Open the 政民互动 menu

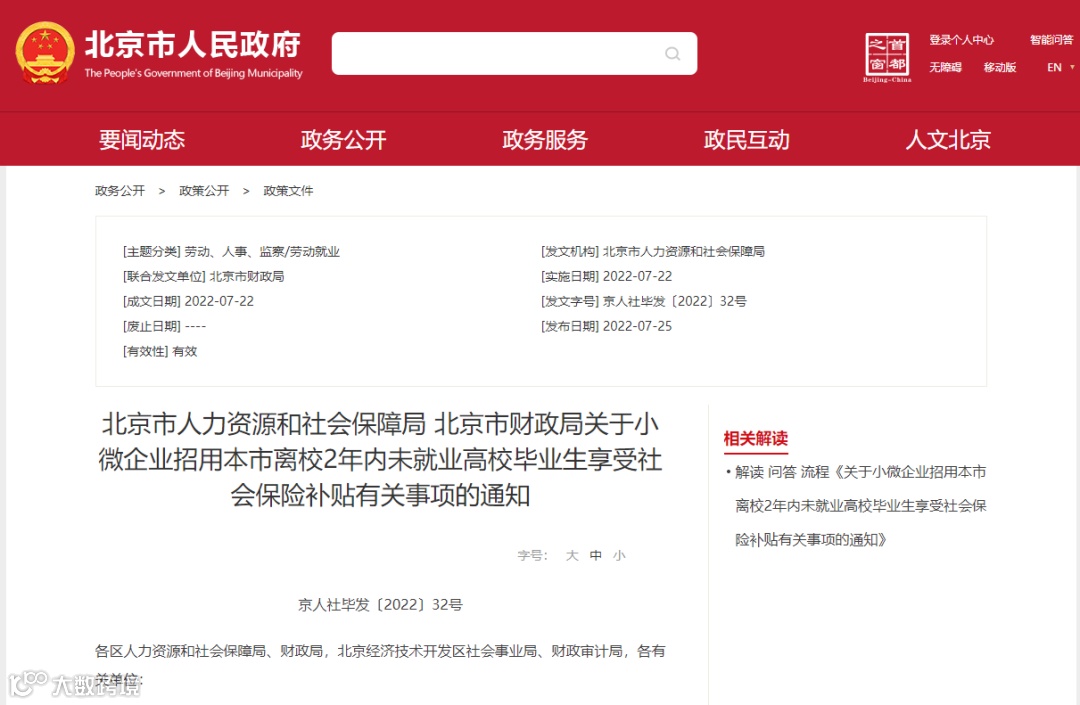[747, 140]
